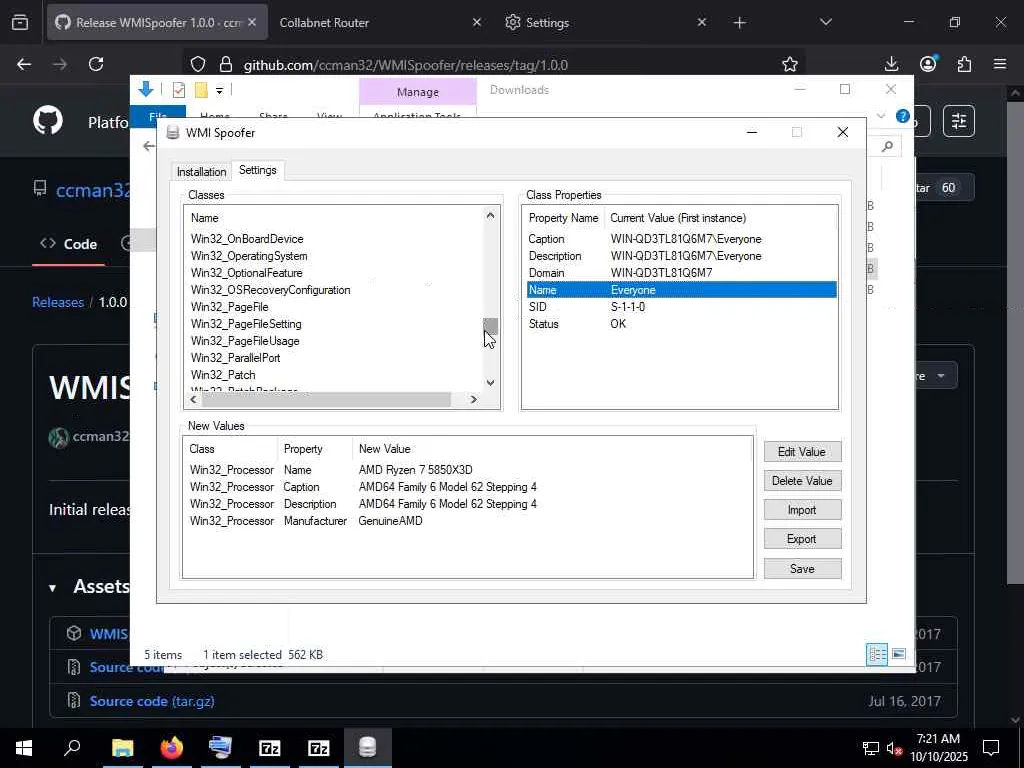Open the Windows Start menu
Screen dimensions: 1024x768
click(x=24, y=748)
